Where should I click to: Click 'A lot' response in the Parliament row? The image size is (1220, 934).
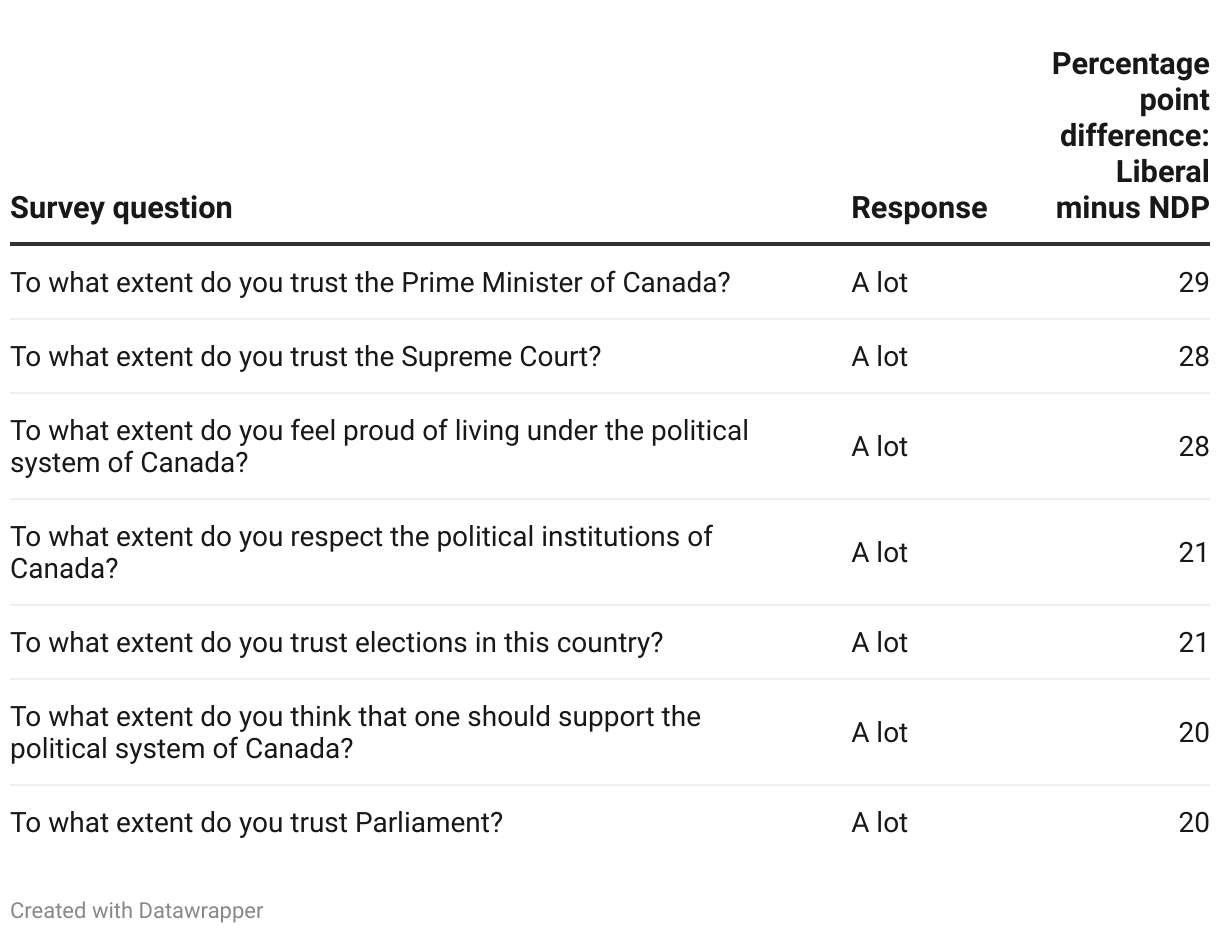click(880, 823)
